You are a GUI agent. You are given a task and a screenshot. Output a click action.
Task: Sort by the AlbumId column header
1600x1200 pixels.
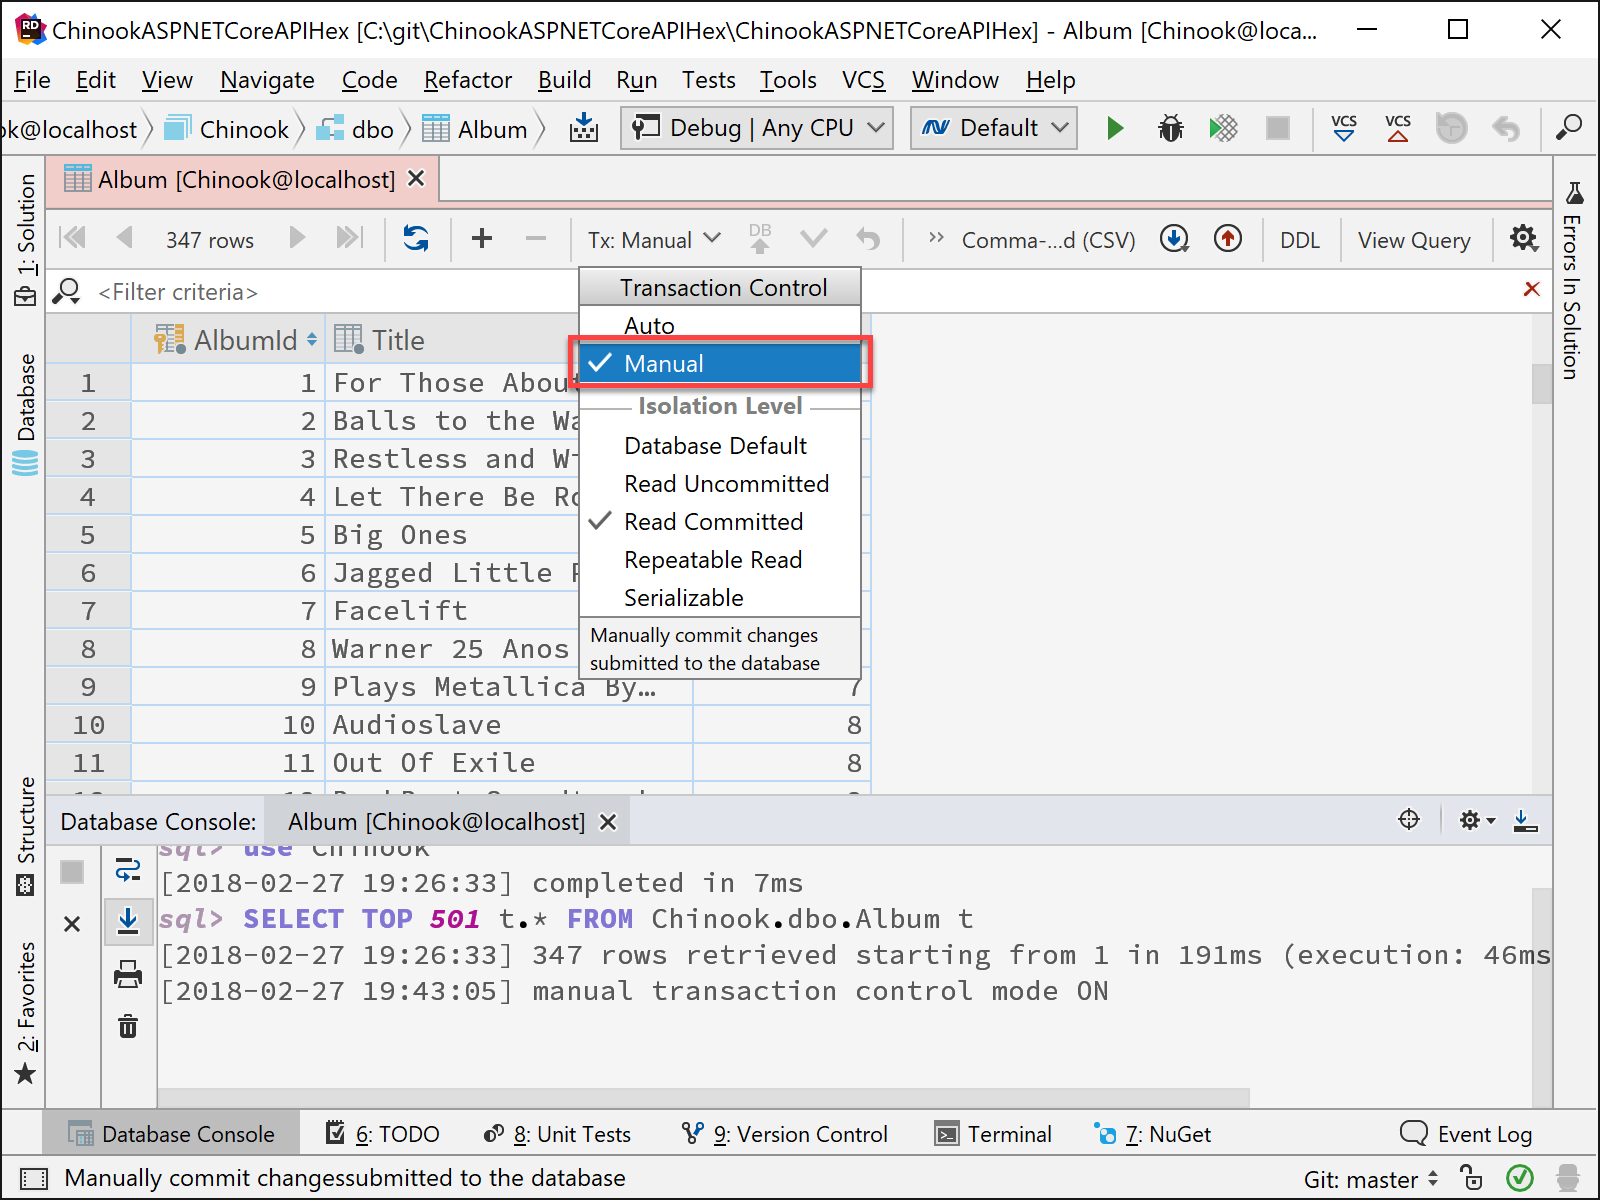click(x=230, y=340)
